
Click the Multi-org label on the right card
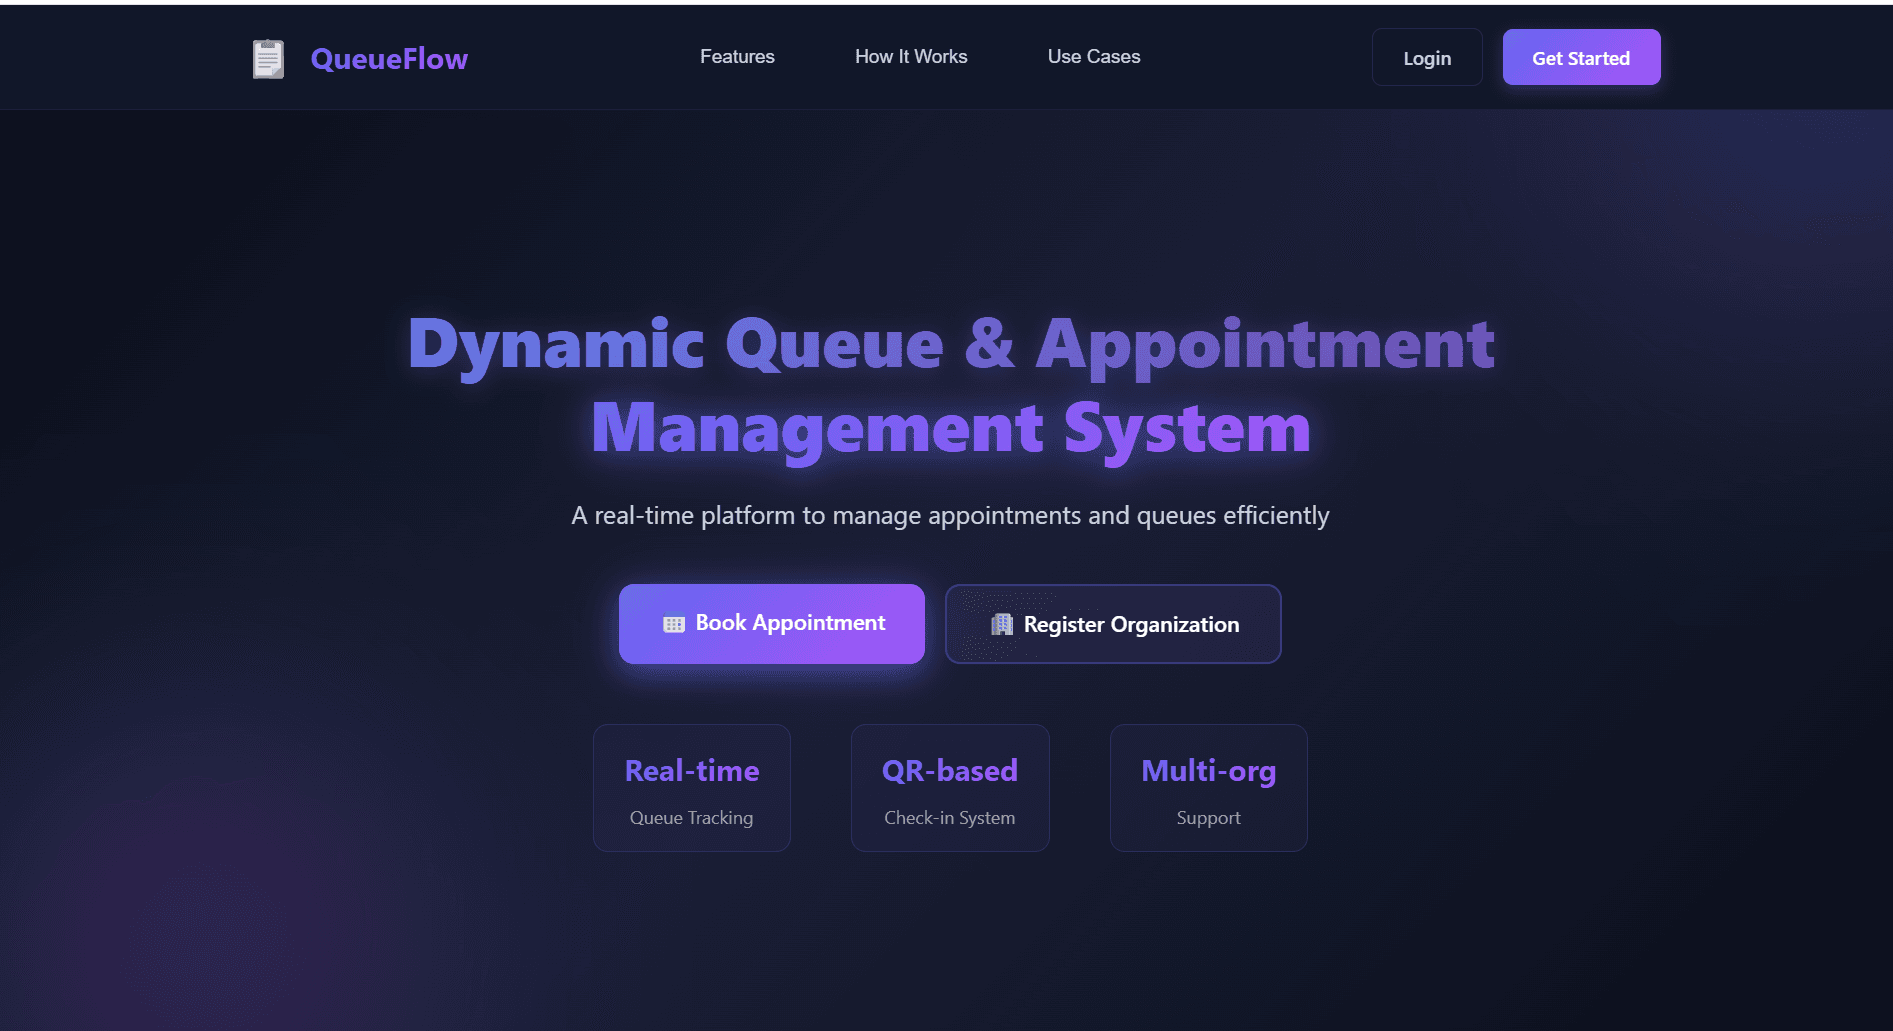coord(1208,771)
